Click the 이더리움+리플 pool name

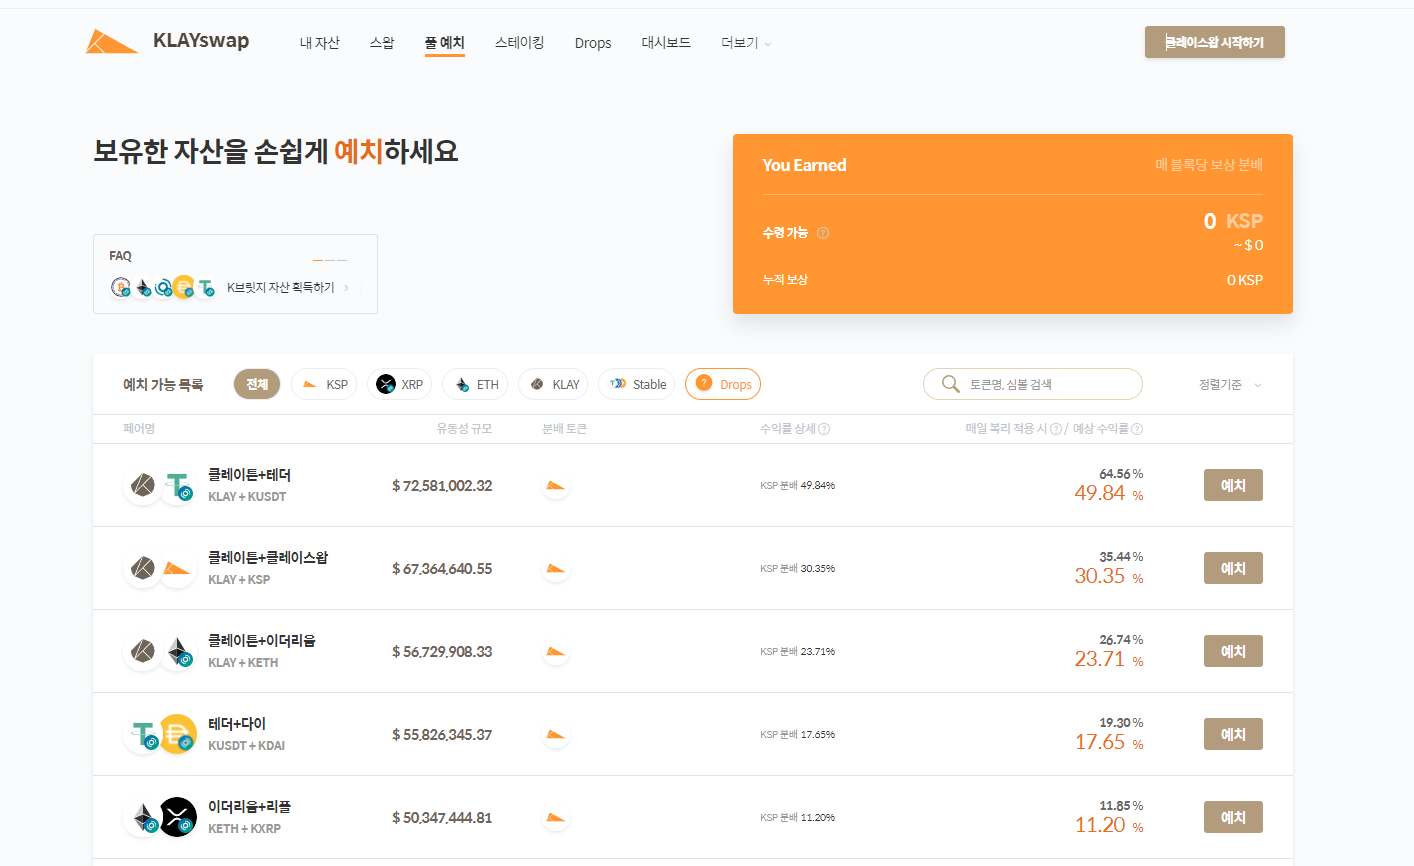tap(249, 807)
